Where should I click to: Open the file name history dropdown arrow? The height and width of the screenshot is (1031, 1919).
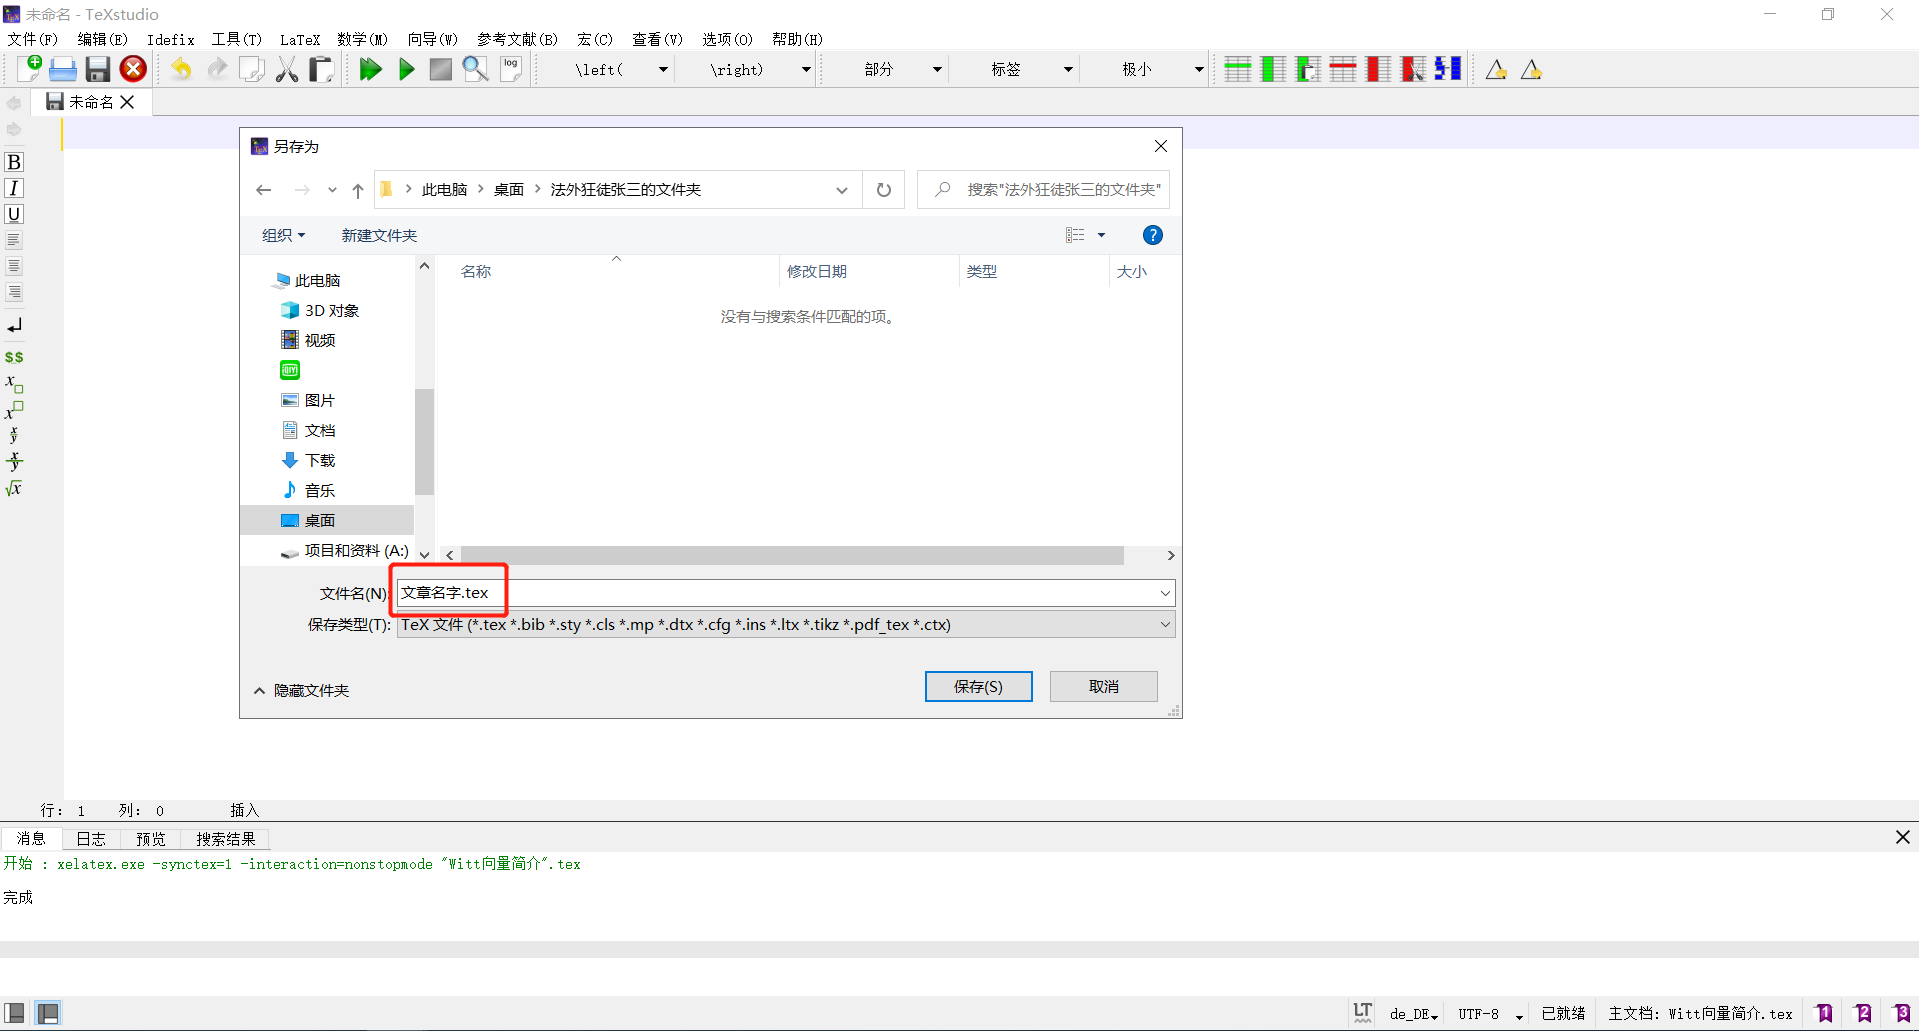(x=1165, y=593)
